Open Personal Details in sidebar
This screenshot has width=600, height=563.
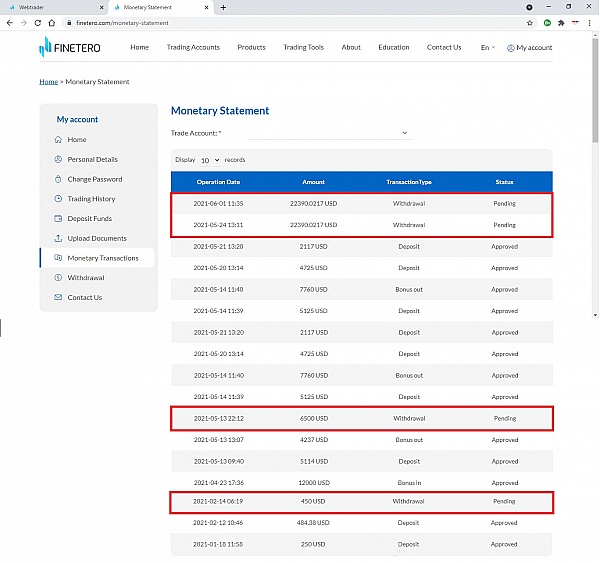[93, 159]
